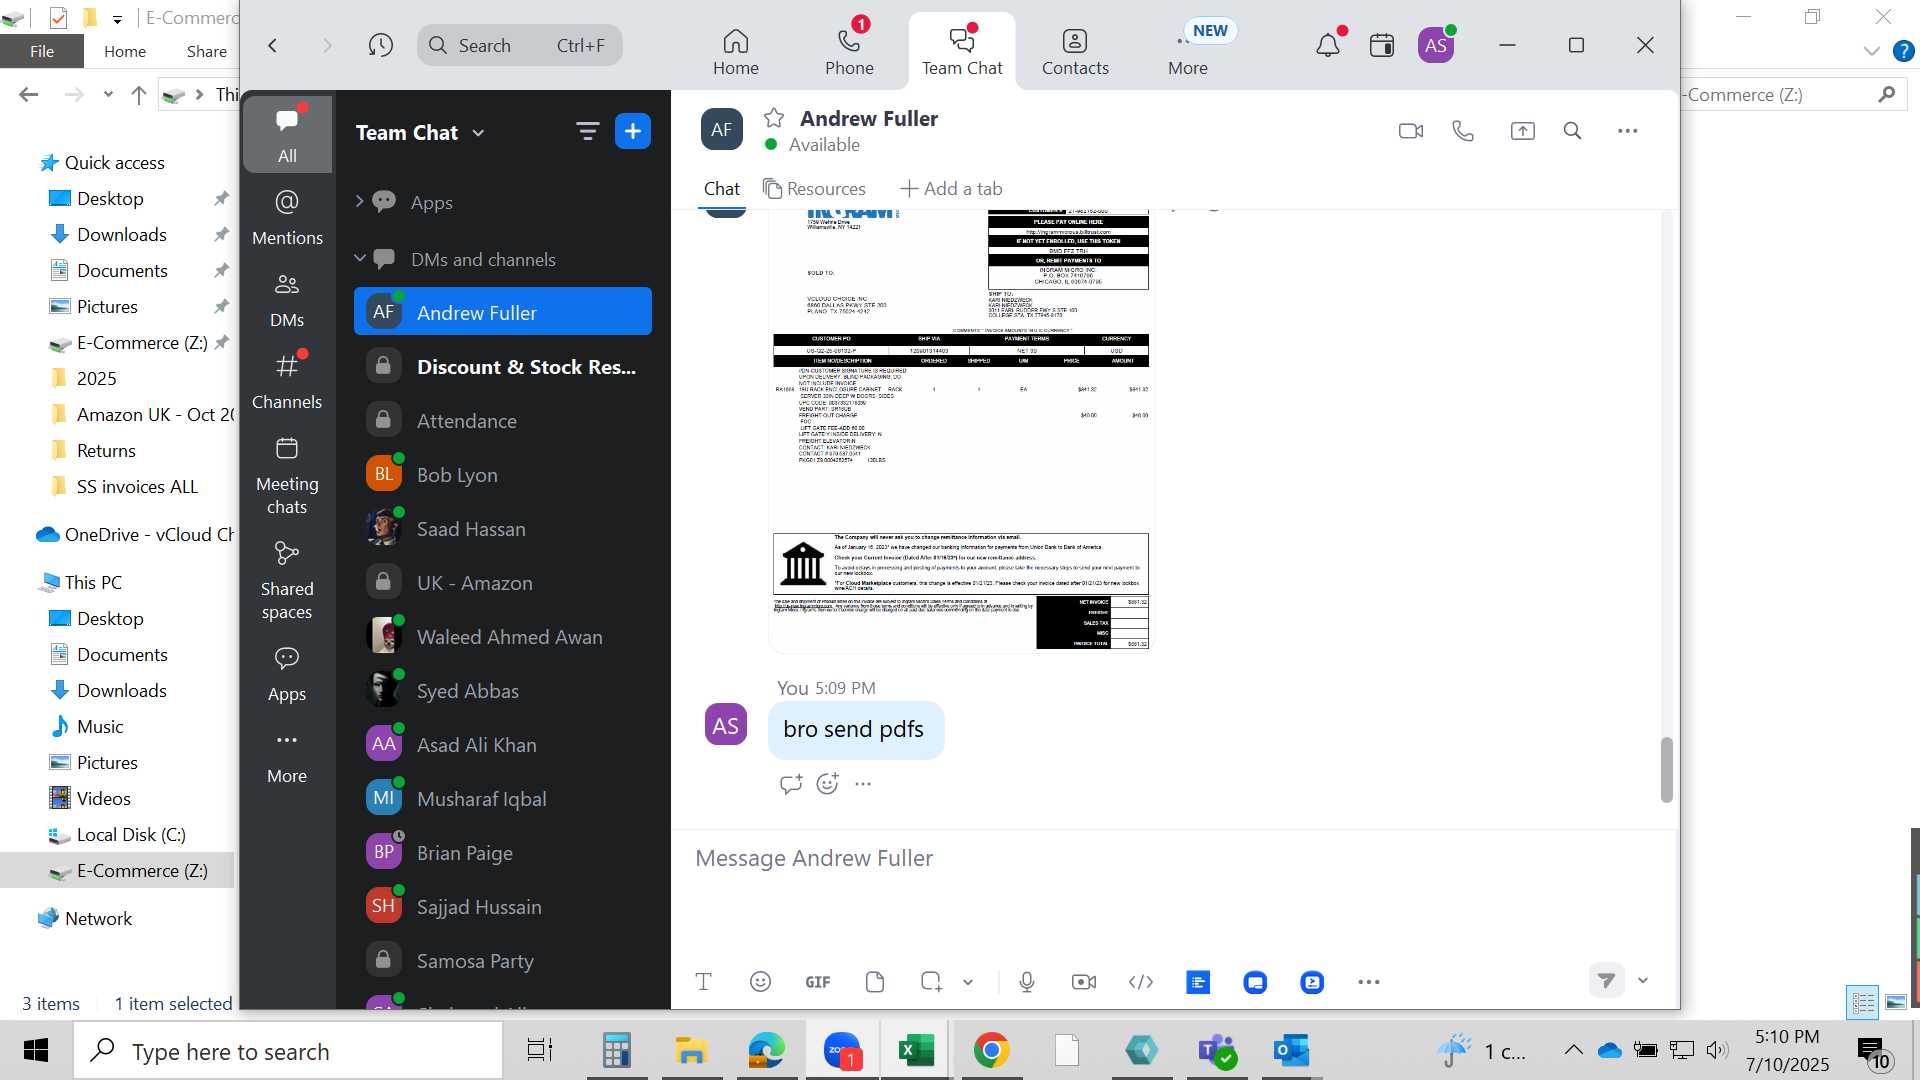Click the share screen icon in chat header
The width and height of the screenshot is (1920, 1080).
1522,131
